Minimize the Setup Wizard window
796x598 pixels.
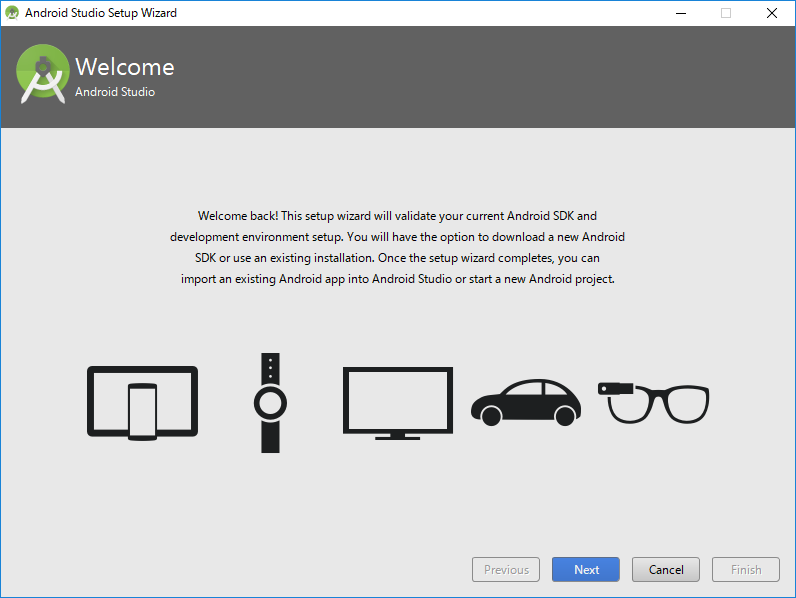coord(681,13)
